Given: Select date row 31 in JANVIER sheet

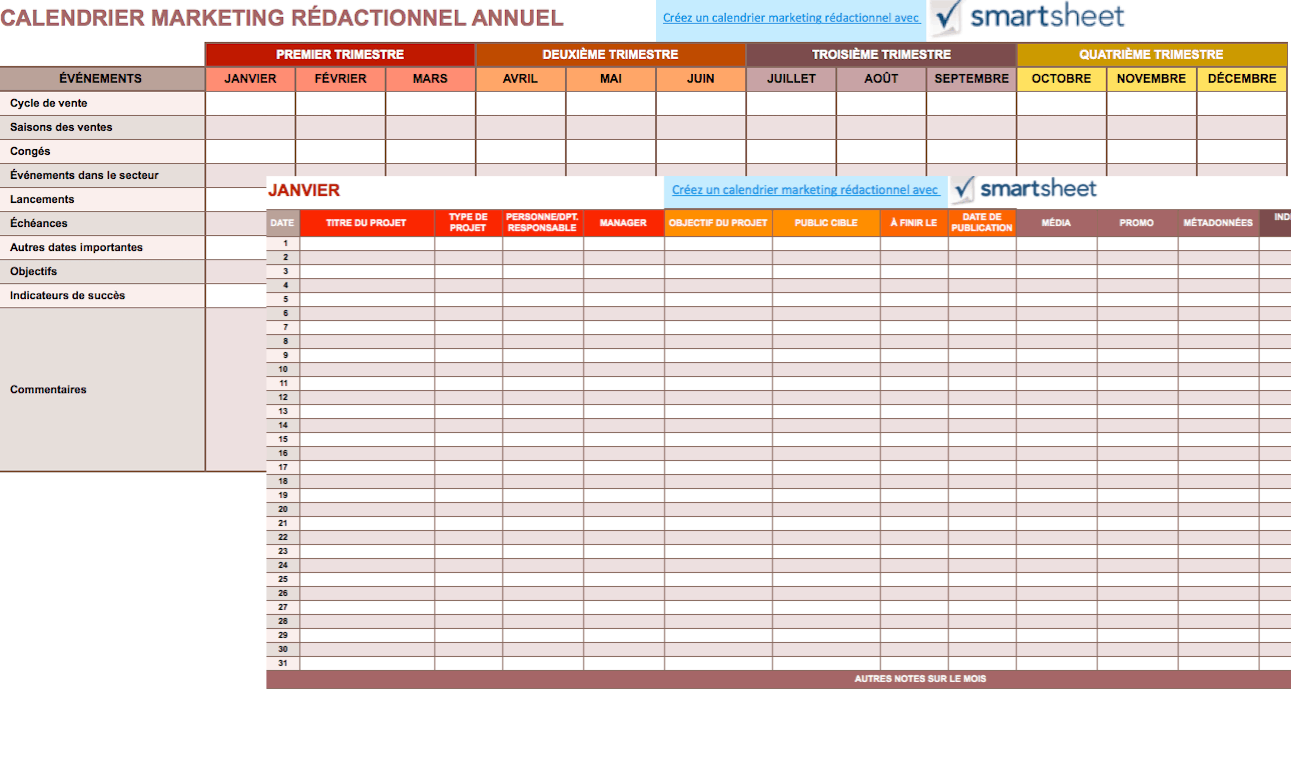Looking at the screenshot, I should click(284, 663).
